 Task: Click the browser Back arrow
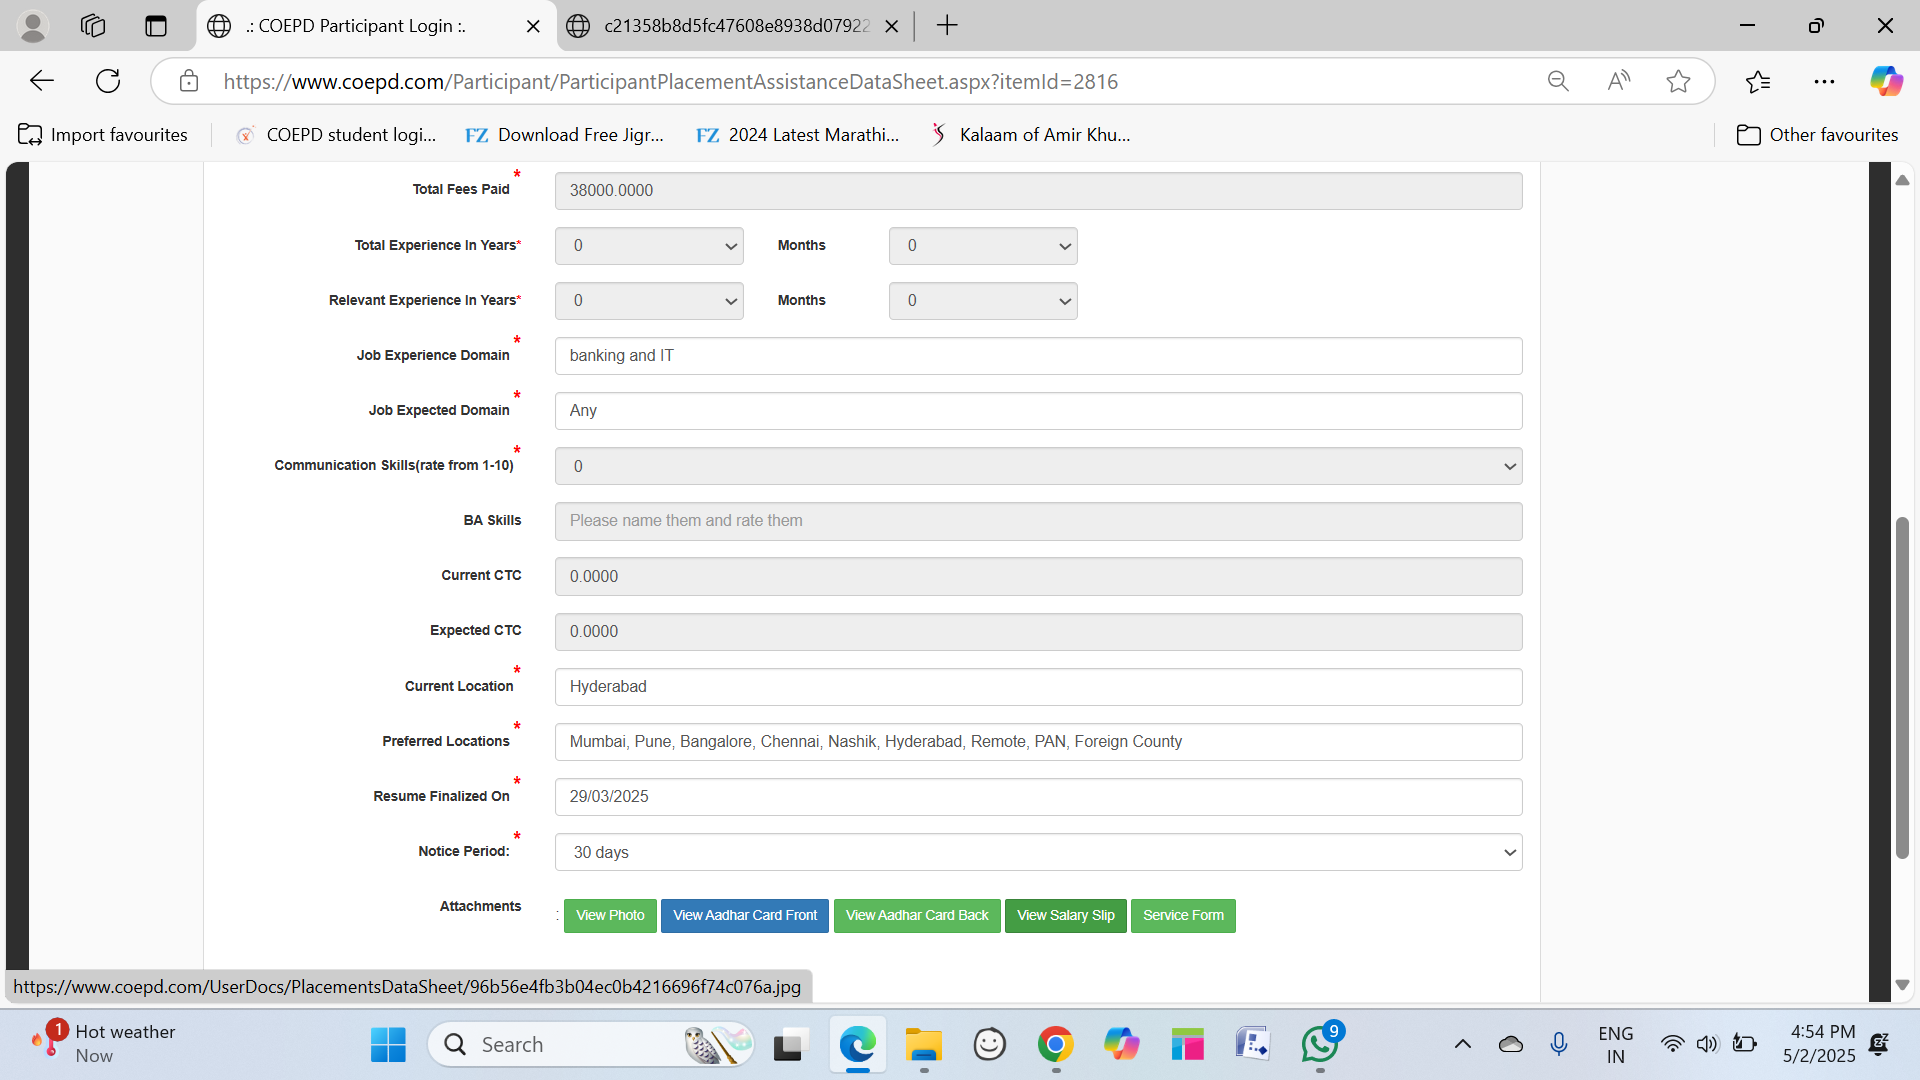coord(42,81)
